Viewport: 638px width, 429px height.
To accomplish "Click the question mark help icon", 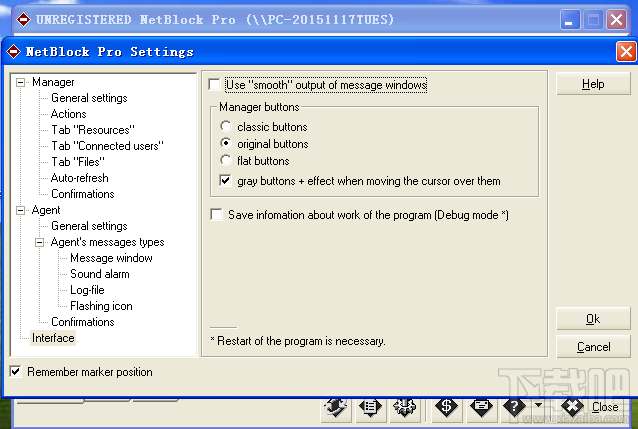I will click(515, 407).
